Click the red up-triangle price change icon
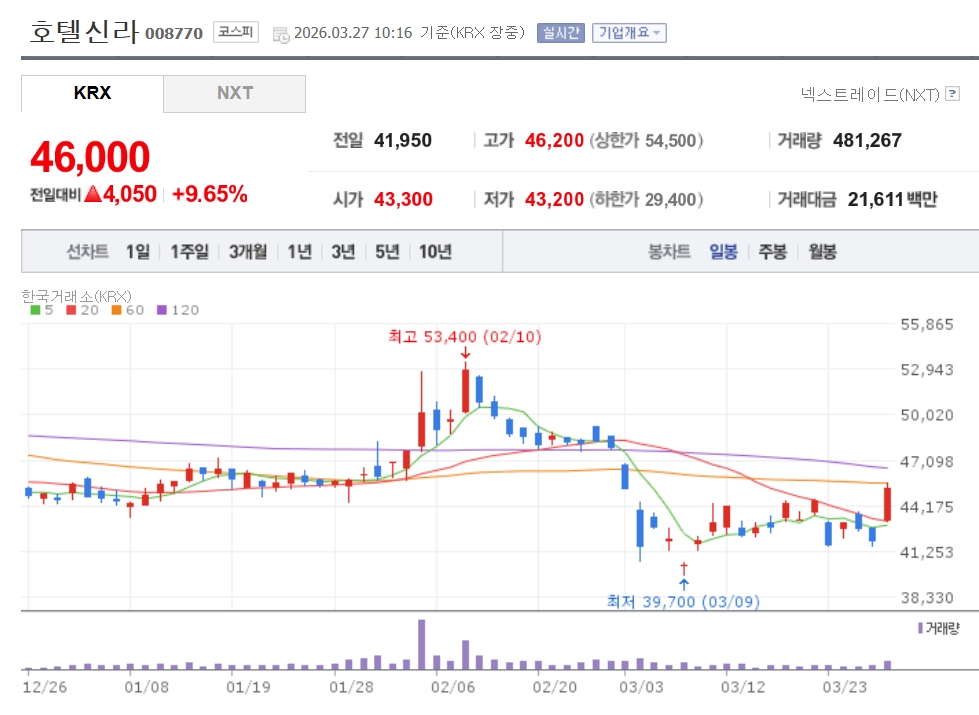979x715 pixels. point(93,194)
